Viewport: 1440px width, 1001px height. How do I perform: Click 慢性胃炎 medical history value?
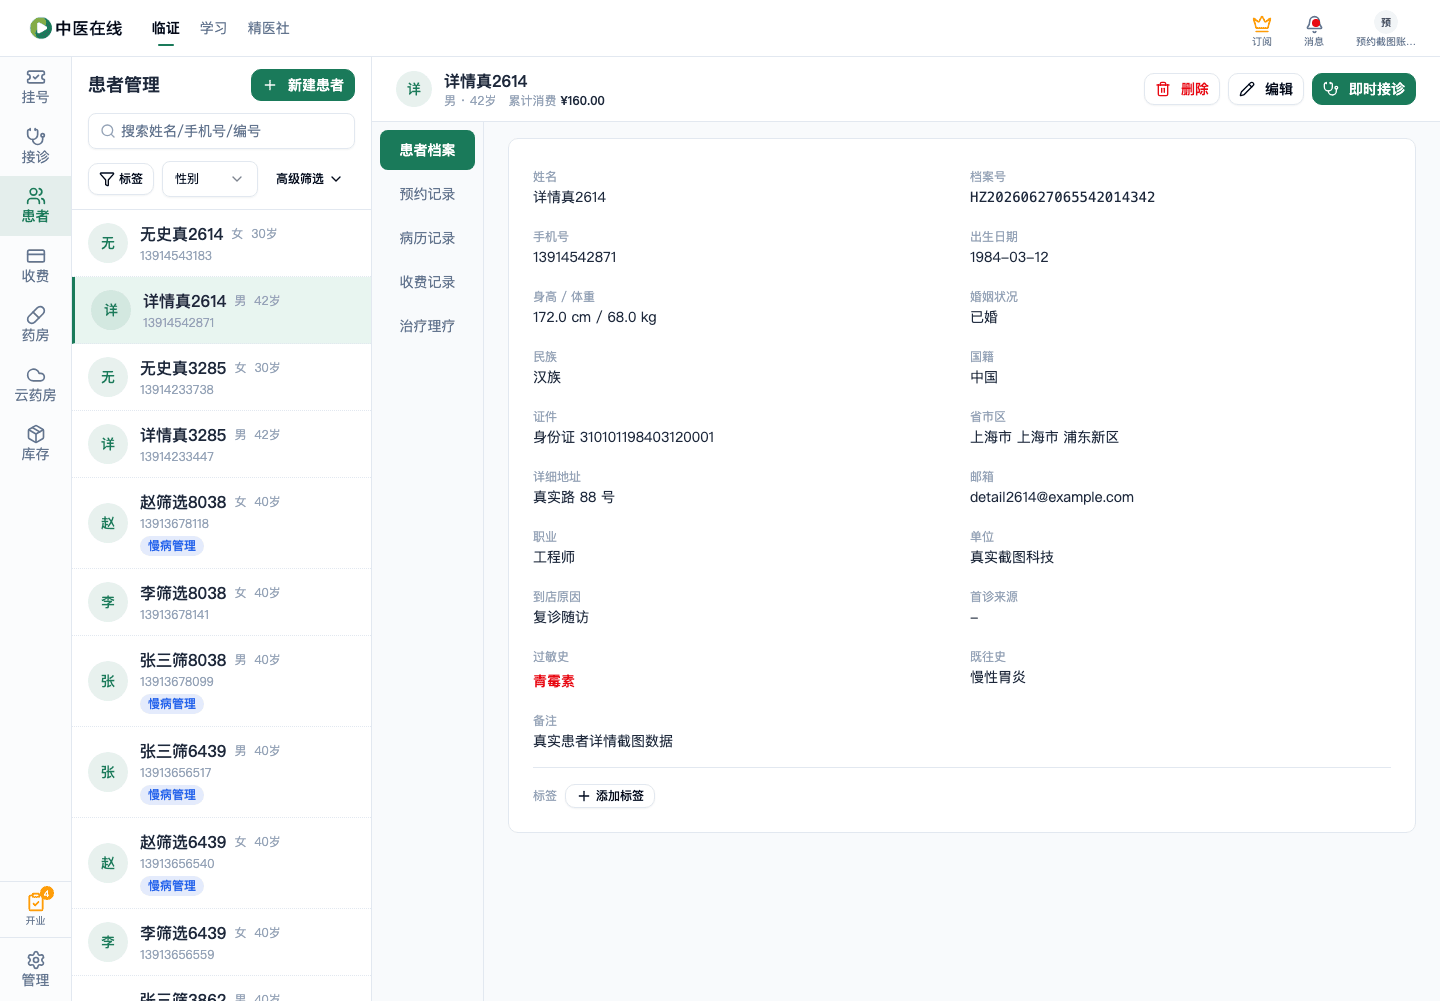point(998,677)
